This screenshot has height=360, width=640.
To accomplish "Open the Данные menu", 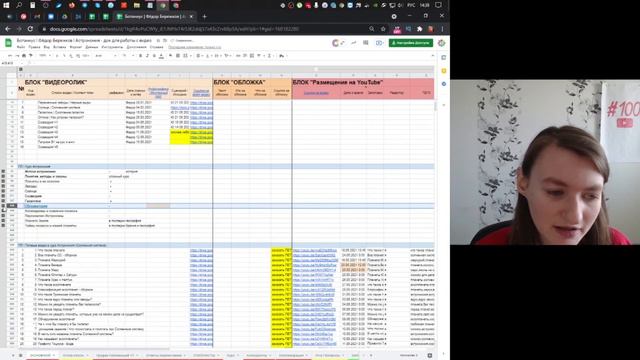I will point(91,47).
